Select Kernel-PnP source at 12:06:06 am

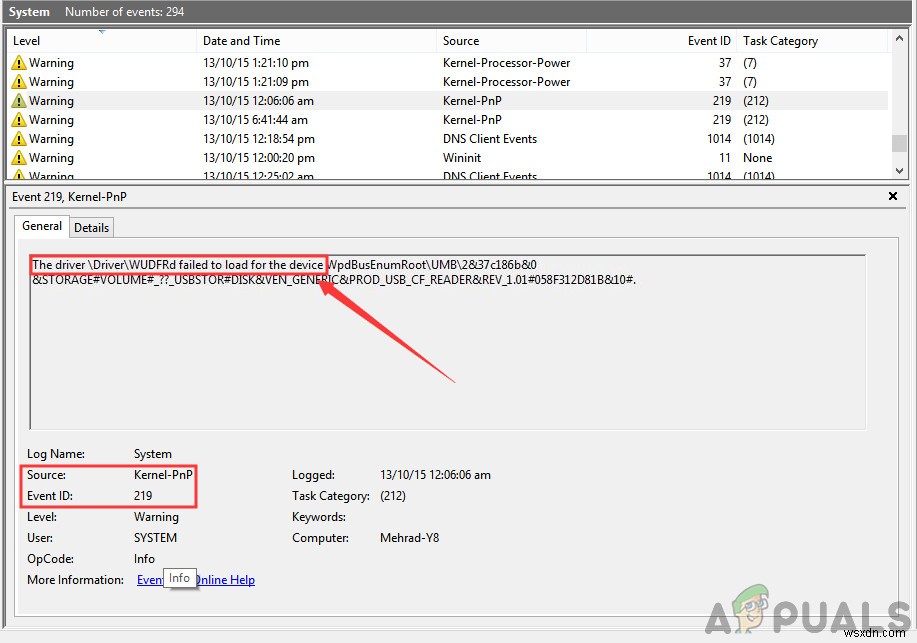pyautogui.click(x=472, y=101)
